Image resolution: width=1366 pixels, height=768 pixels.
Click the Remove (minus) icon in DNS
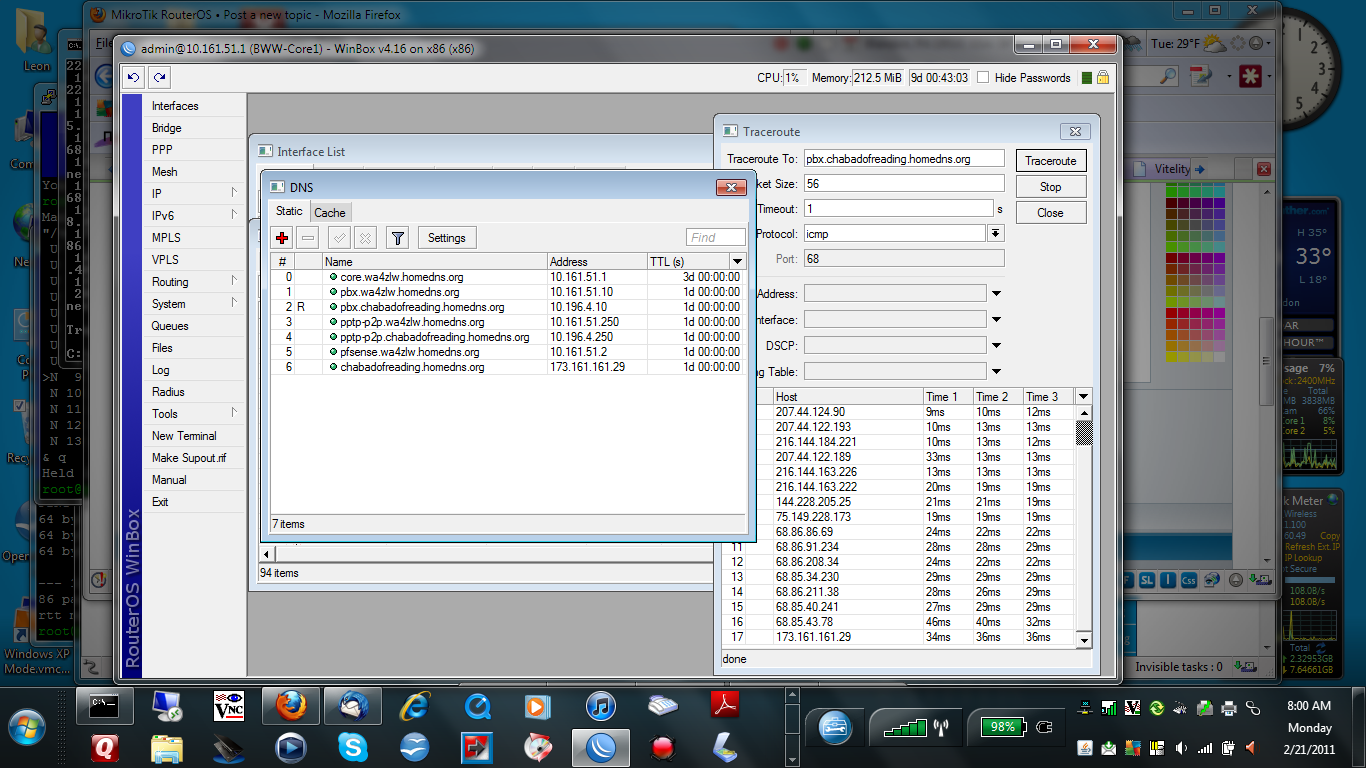point(308,237)
